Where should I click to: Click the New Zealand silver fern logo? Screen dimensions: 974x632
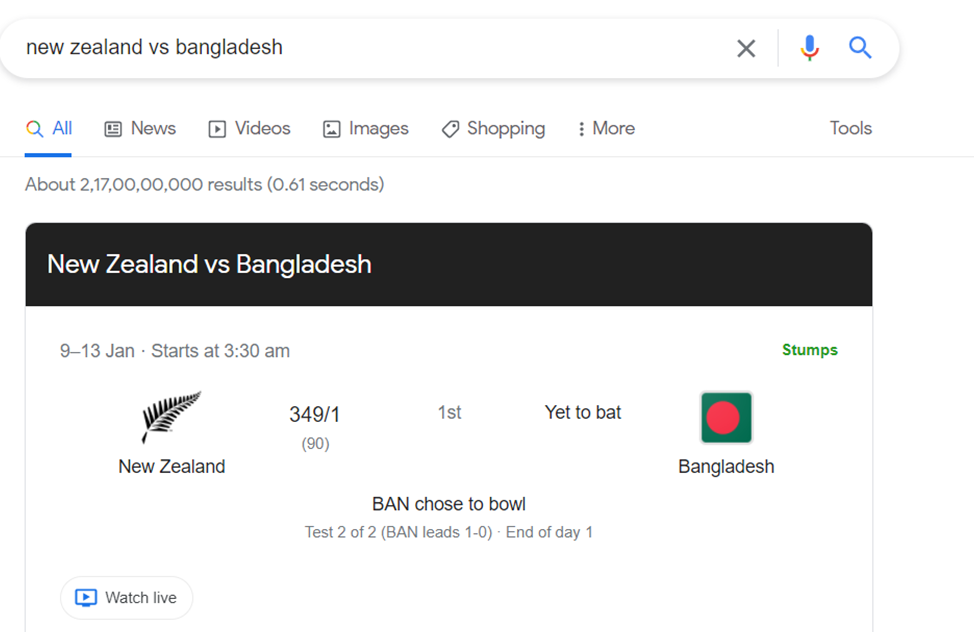(x=171, y=417)
